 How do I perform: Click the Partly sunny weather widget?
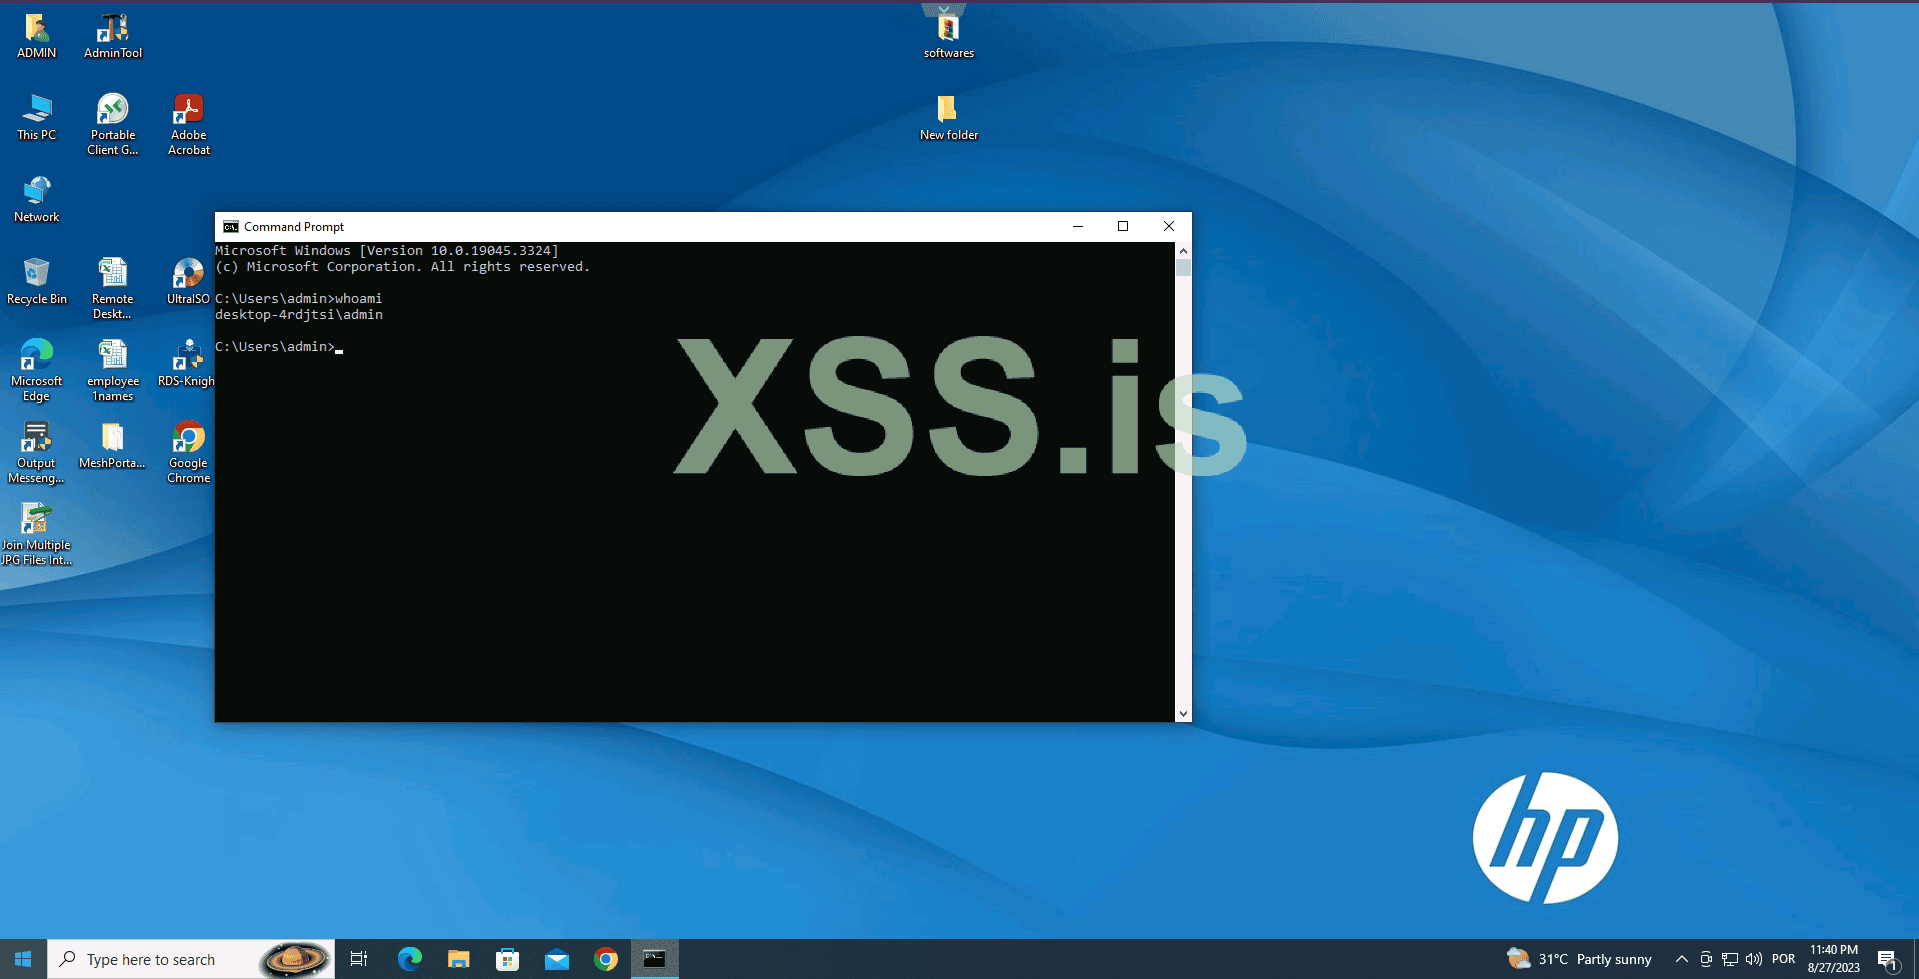point(1580,958)
